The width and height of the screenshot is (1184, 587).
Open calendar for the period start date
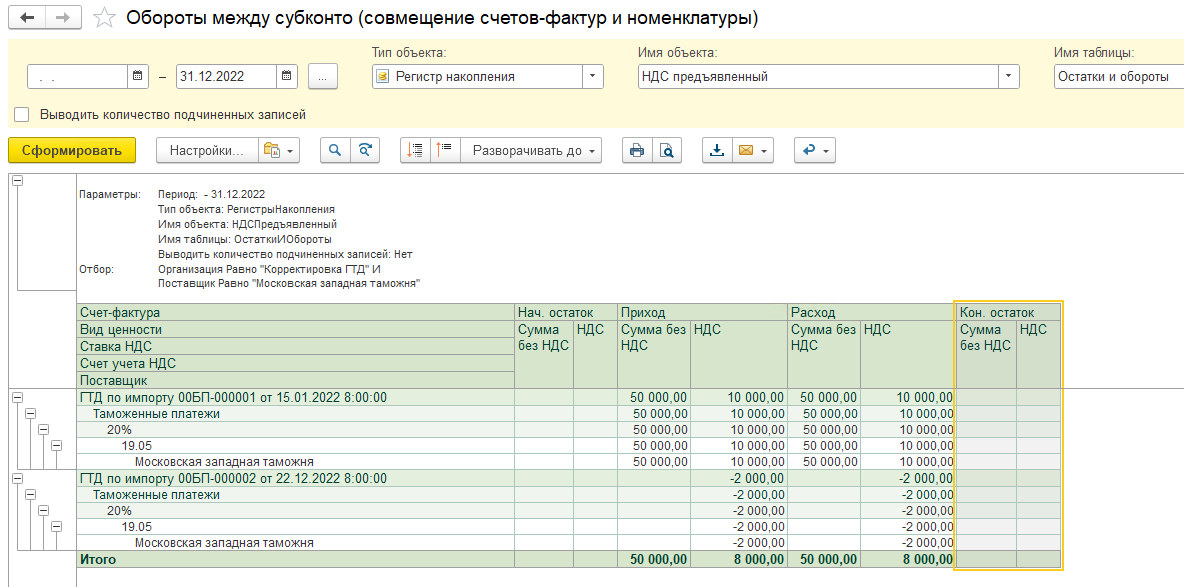coord(137,76)
